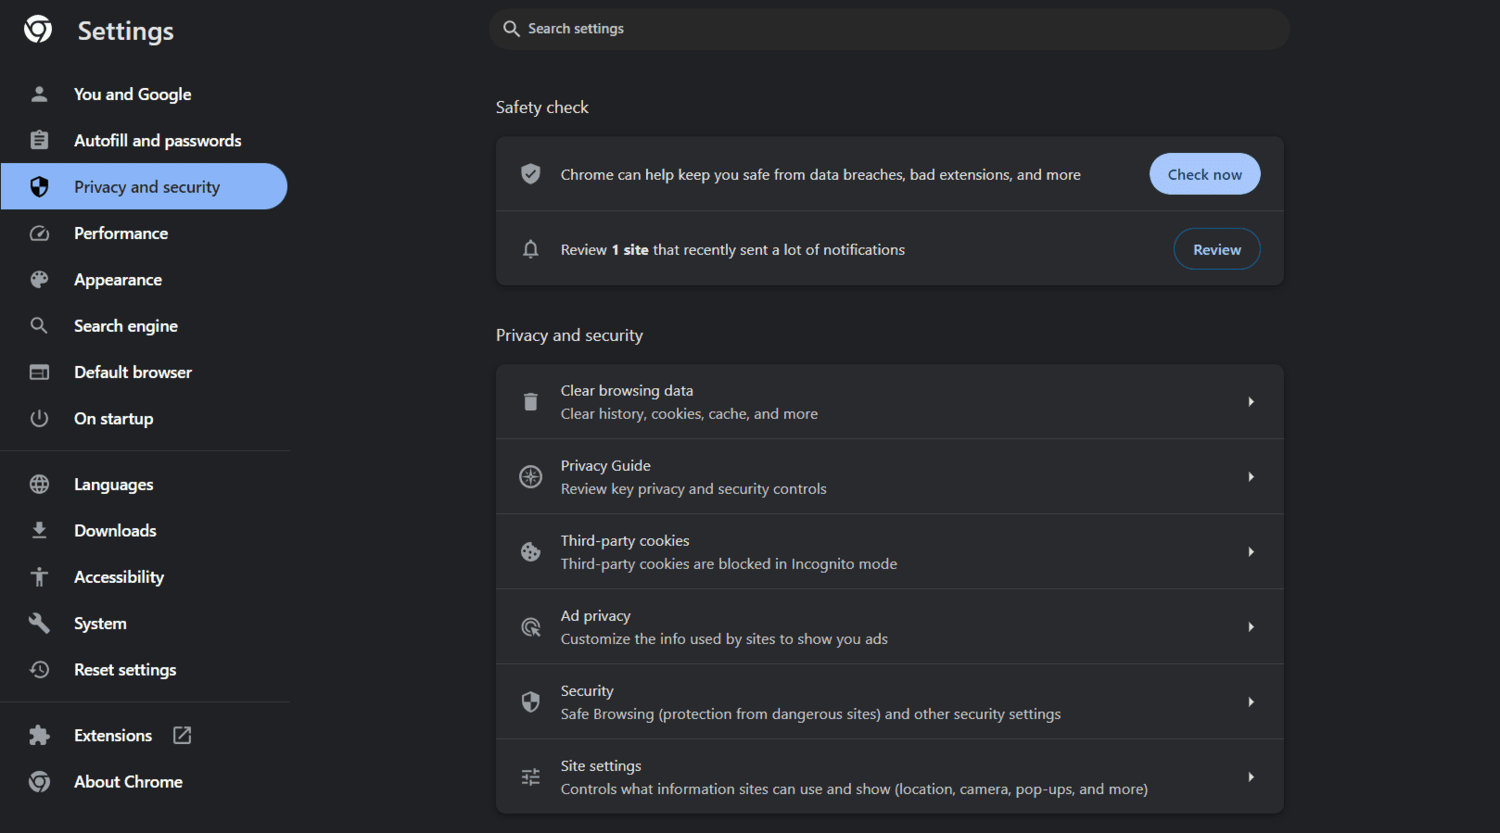The width and height of the screenshot is (1500, 833).
Task: Select Privacy and security in sidebar
Action: click(x=144, y=187)
